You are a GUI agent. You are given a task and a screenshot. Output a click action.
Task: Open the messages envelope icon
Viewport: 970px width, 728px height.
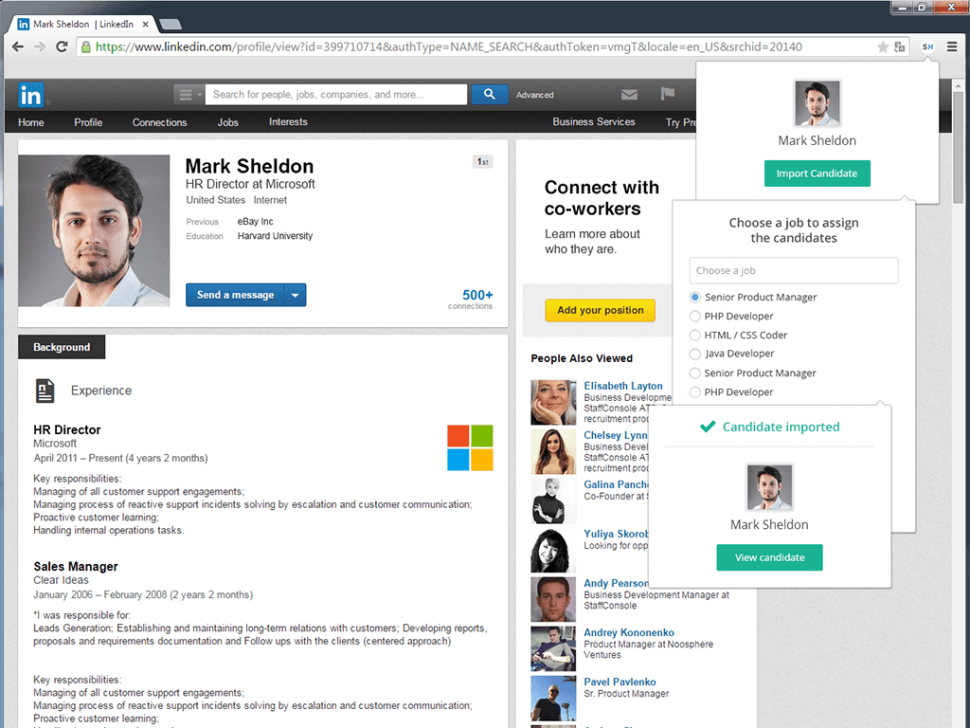pyautogui.click(x=629, y=95)
